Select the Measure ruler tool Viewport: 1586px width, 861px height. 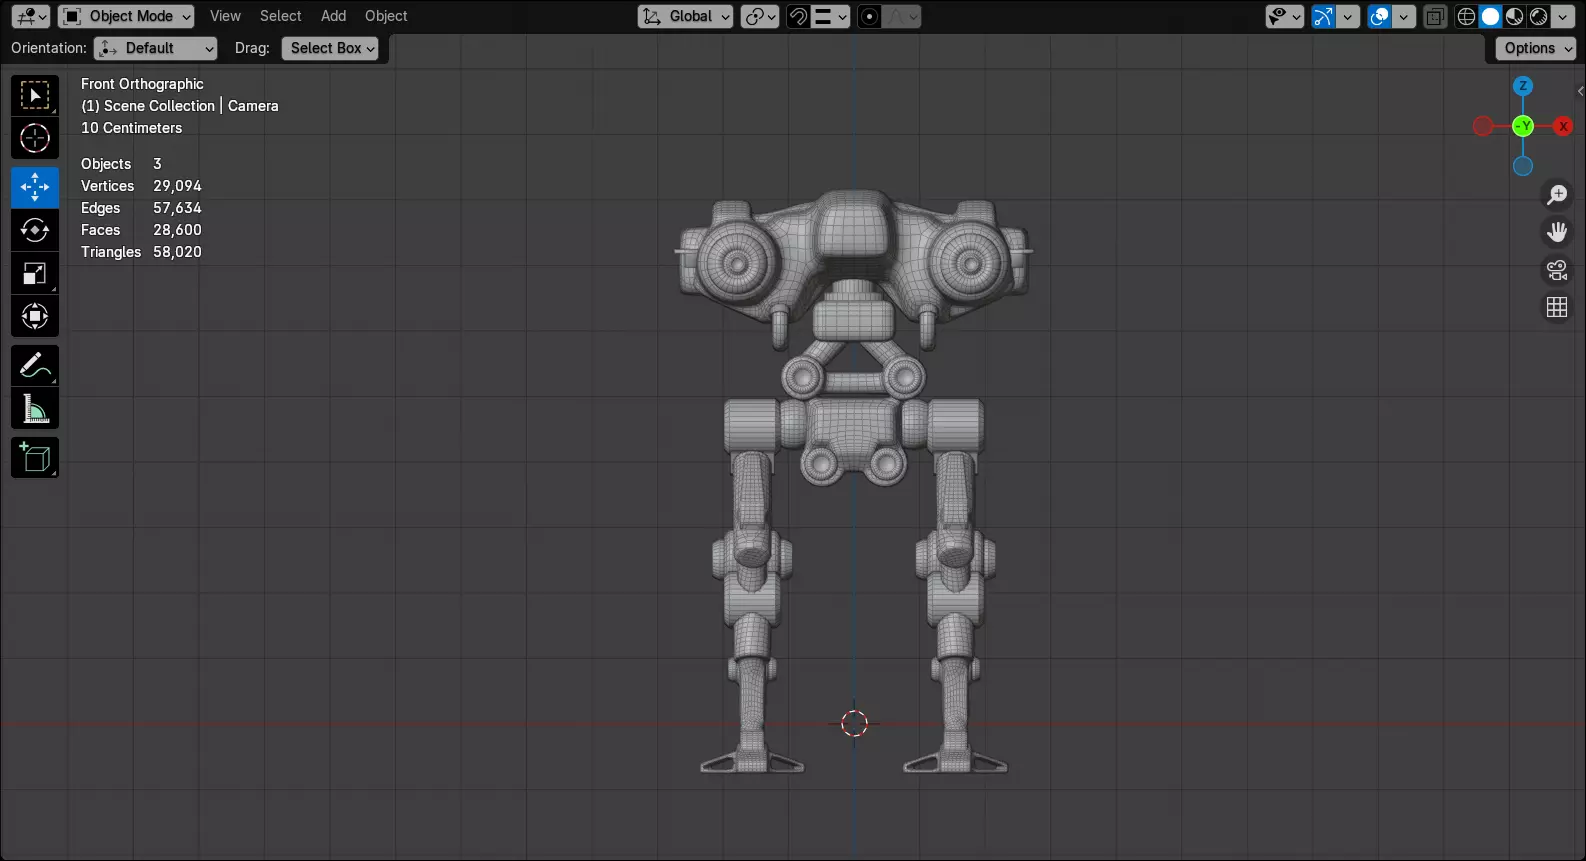coord(35,408)
